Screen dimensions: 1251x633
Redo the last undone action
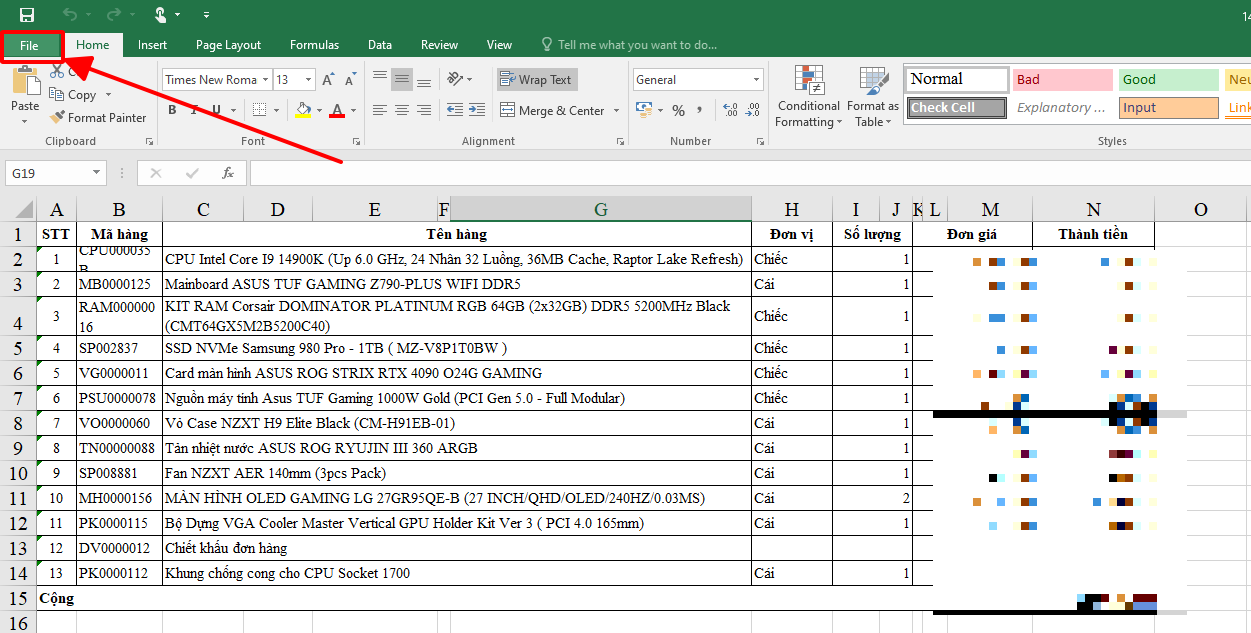(113, 15)
